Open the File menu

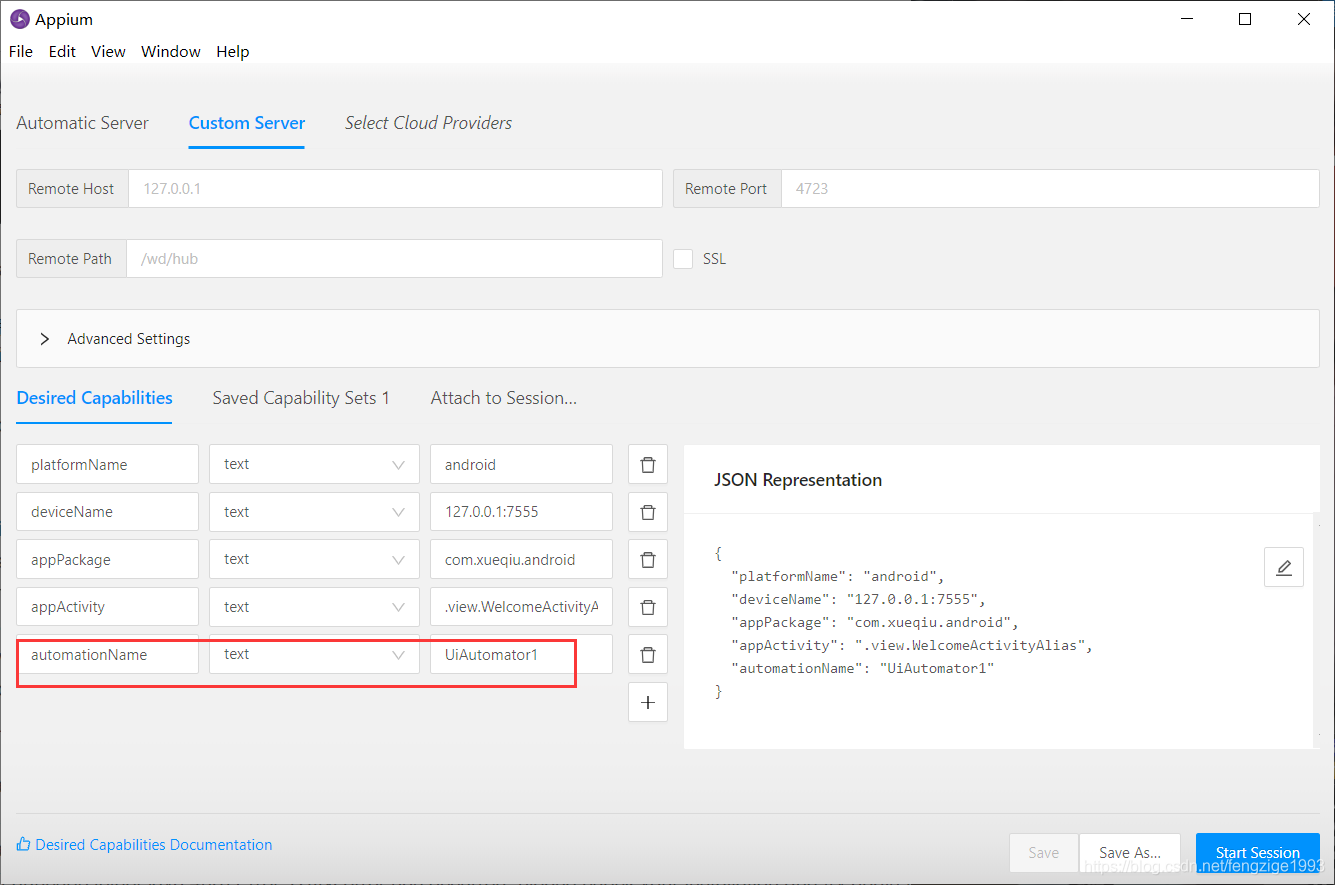pyautogui.click(x=20, y=51)
